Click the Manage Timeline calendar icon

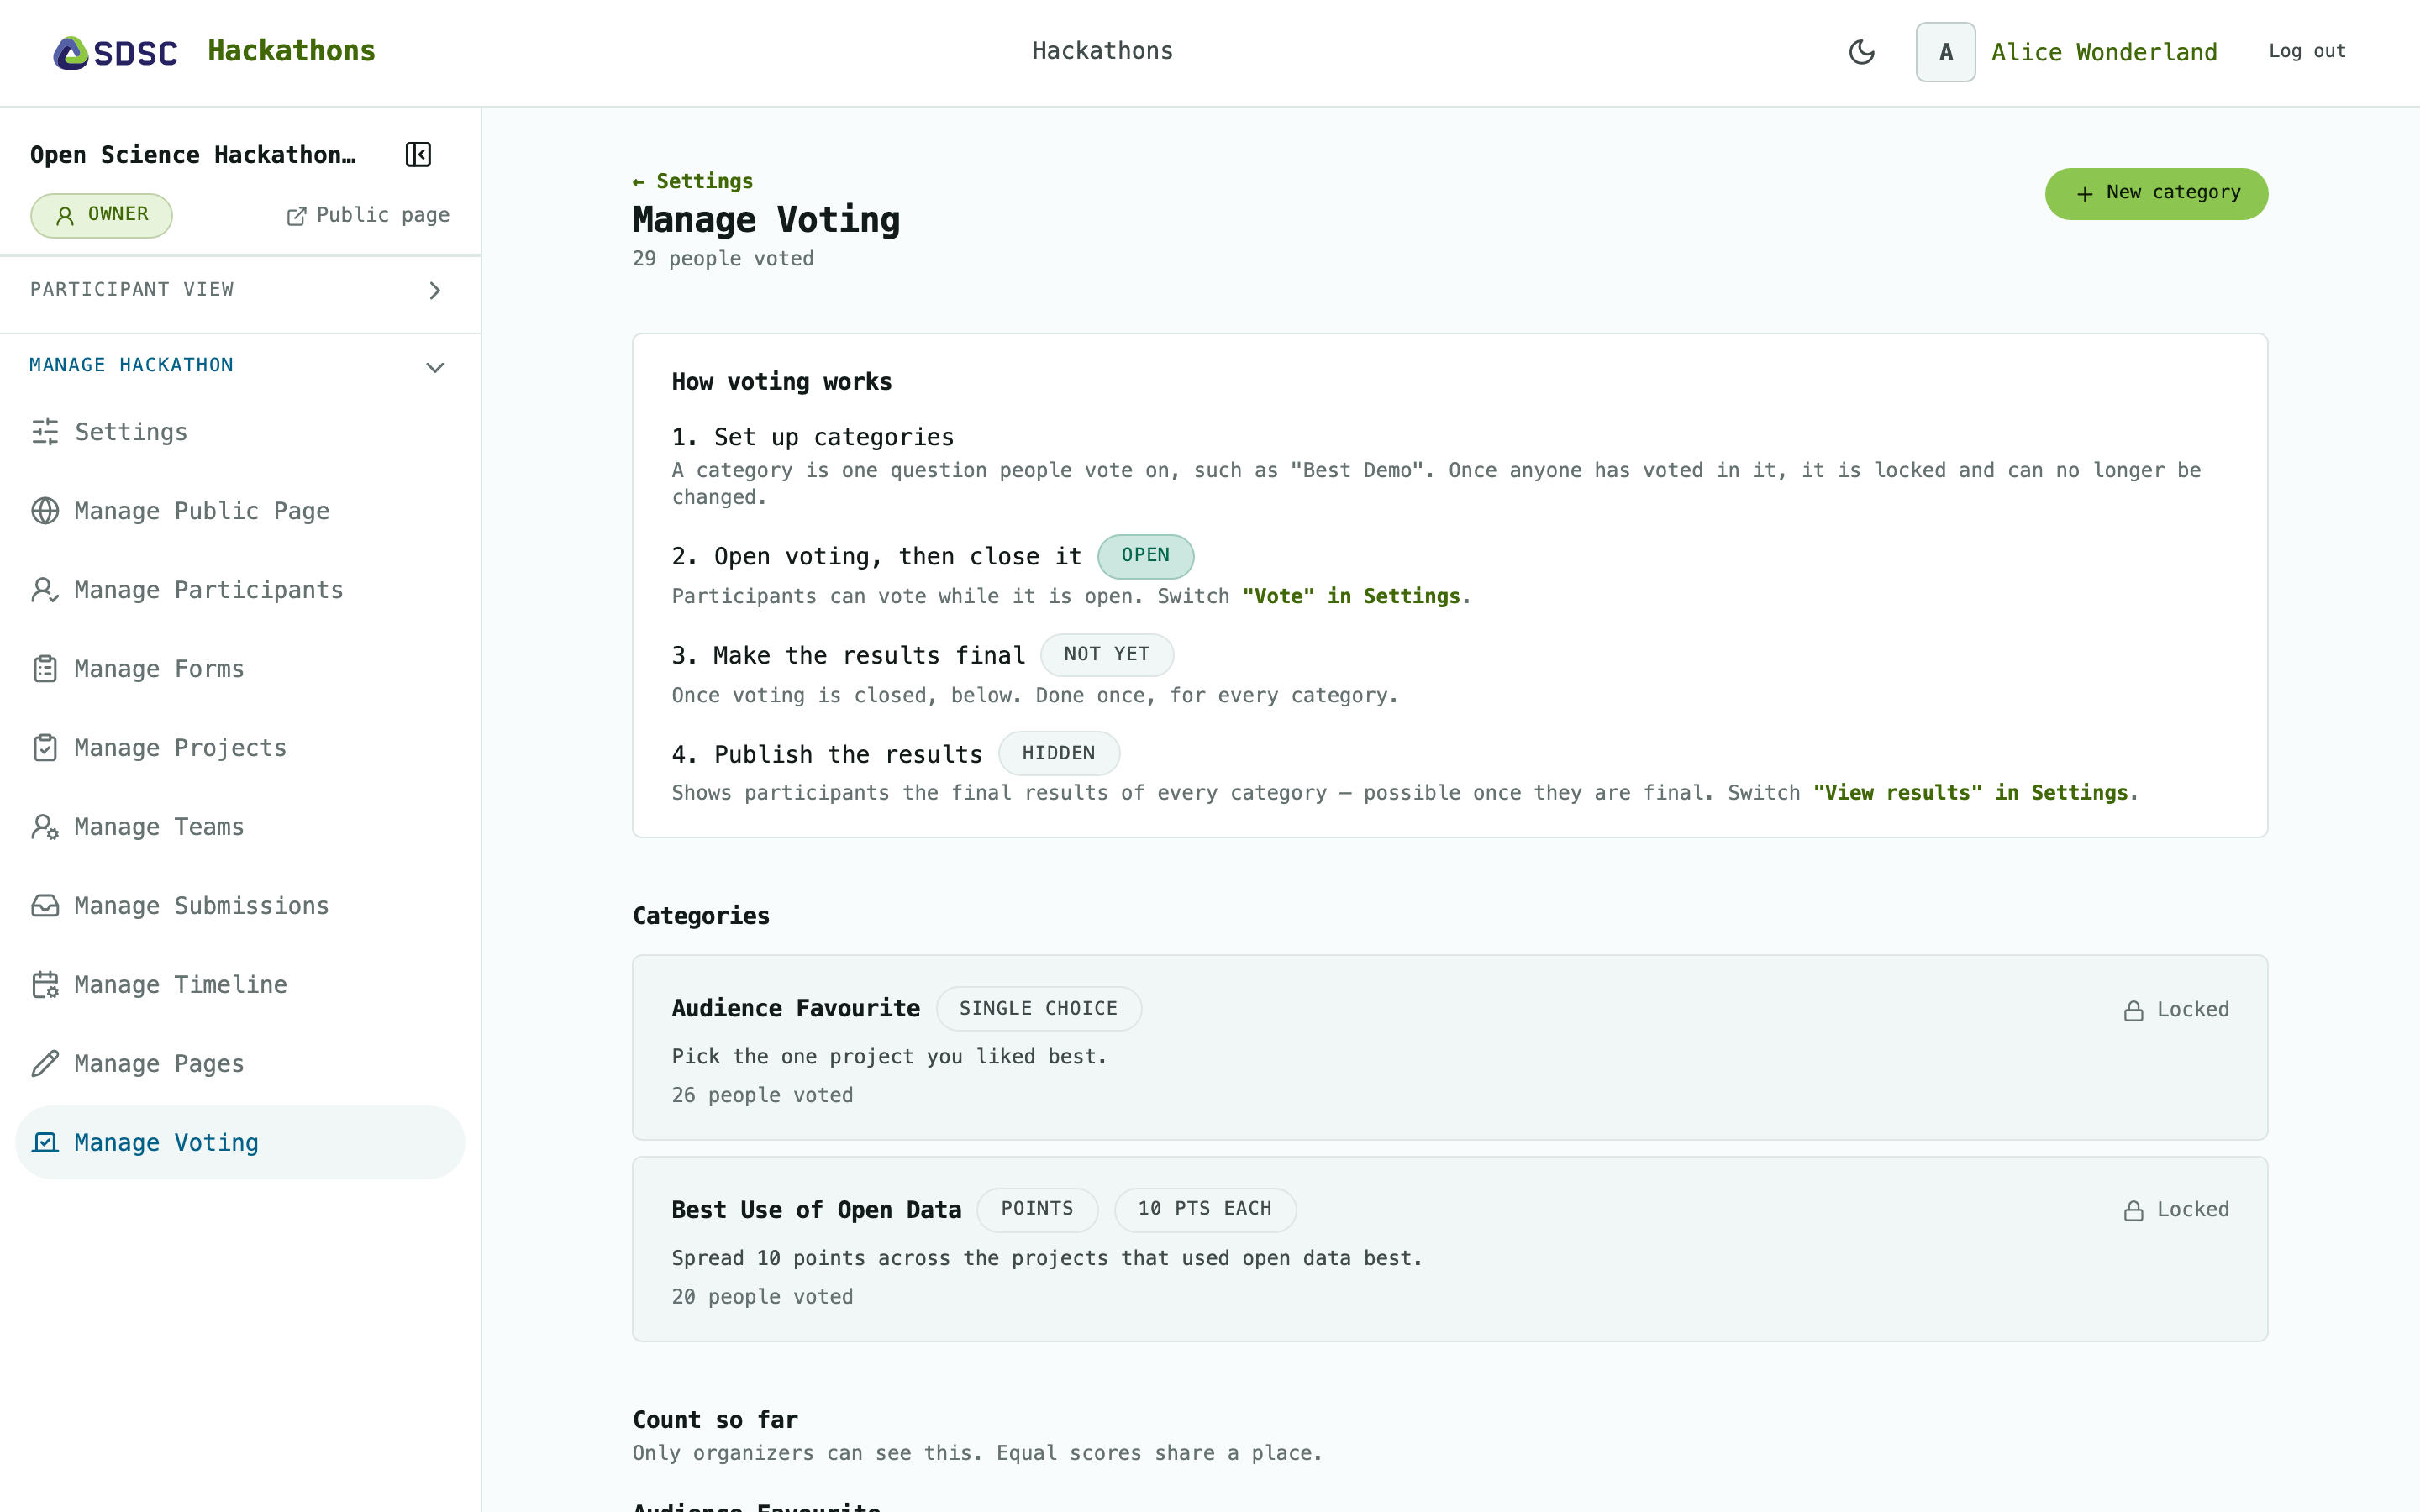click(x=45, y=985)
